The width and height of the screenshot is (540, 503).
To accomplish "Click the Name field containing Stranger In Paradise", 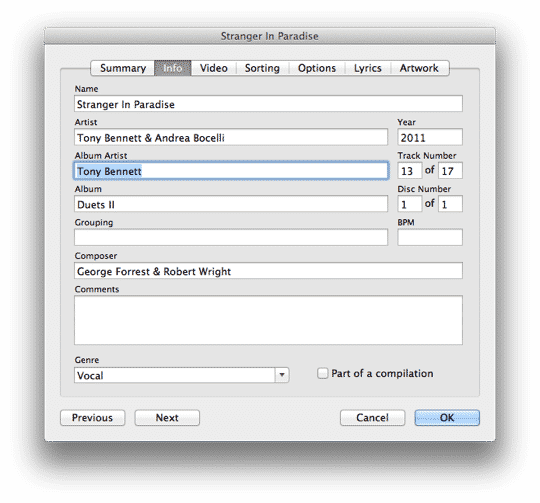I will pyautogui.click(x=268, y=104).
